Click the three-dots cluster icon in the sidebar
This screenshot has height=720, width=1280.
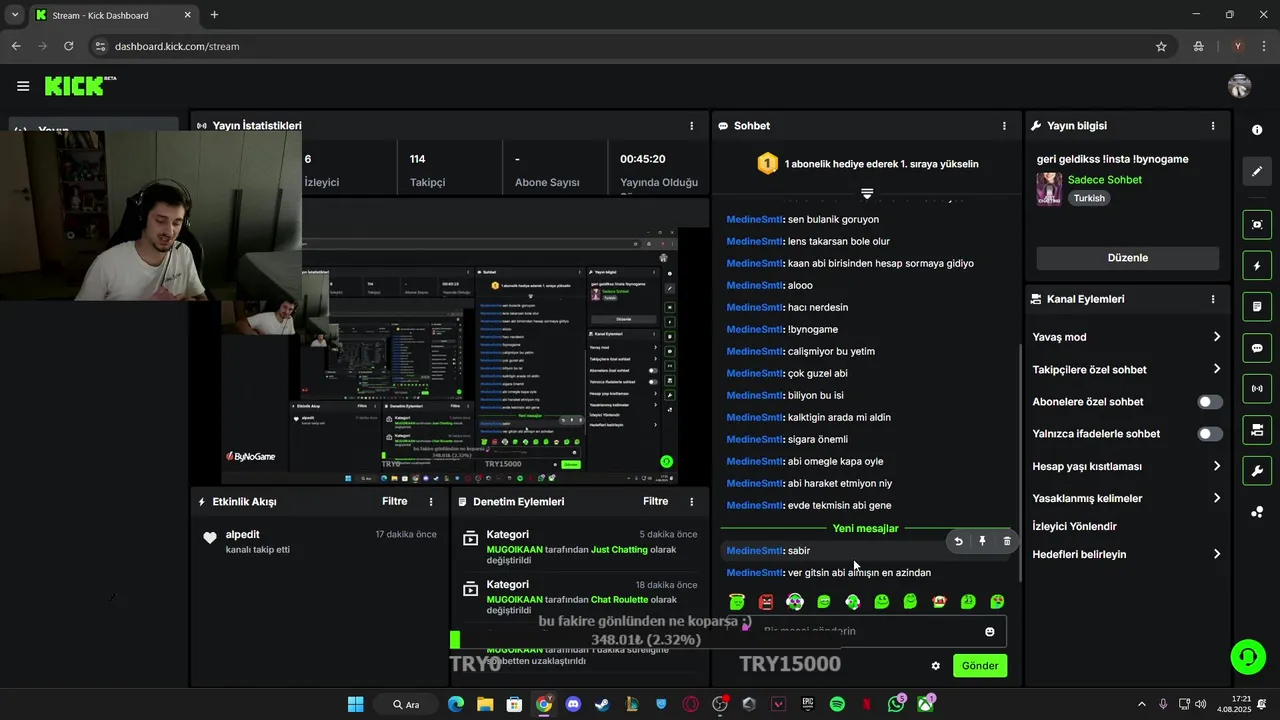[1257, 513]
